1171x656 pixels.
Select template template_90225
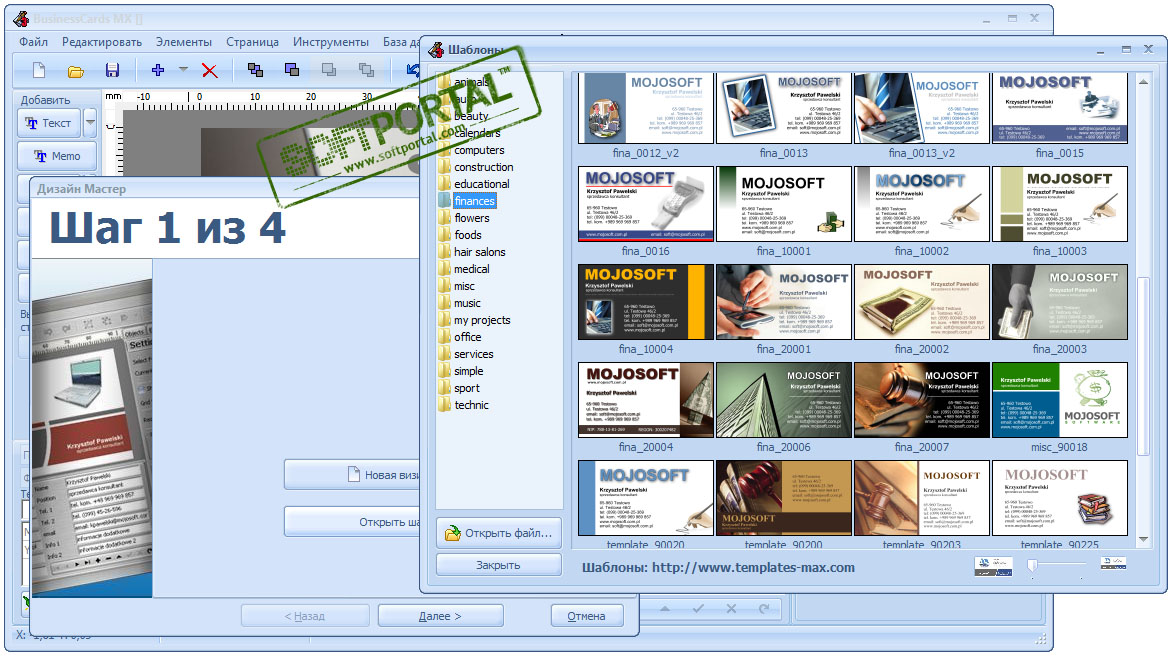point(1060,498)
